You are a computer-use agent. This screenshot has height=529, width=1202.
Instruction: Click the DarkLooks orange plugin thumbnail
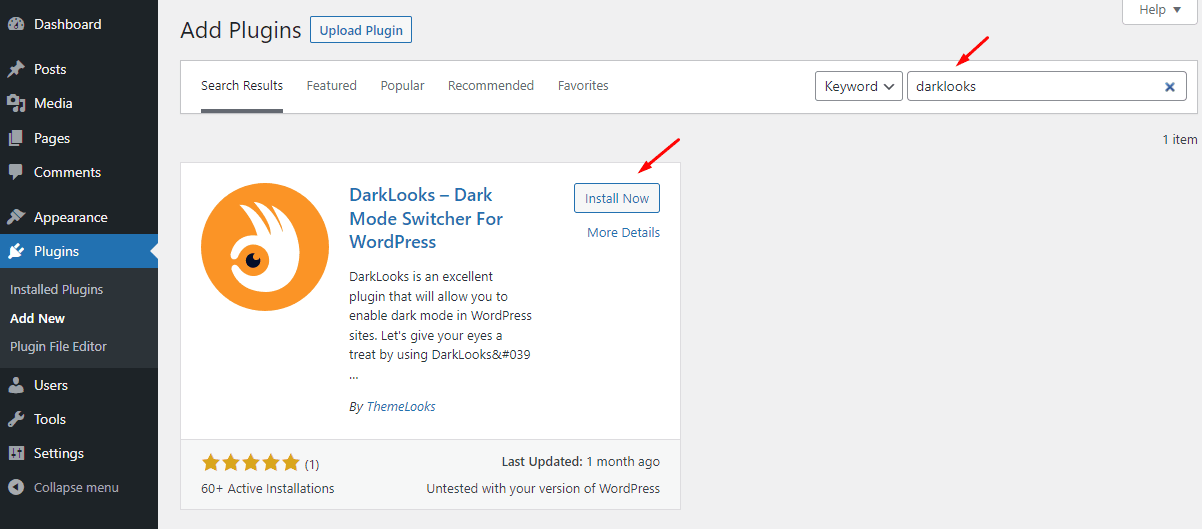[x=265, y=248]
